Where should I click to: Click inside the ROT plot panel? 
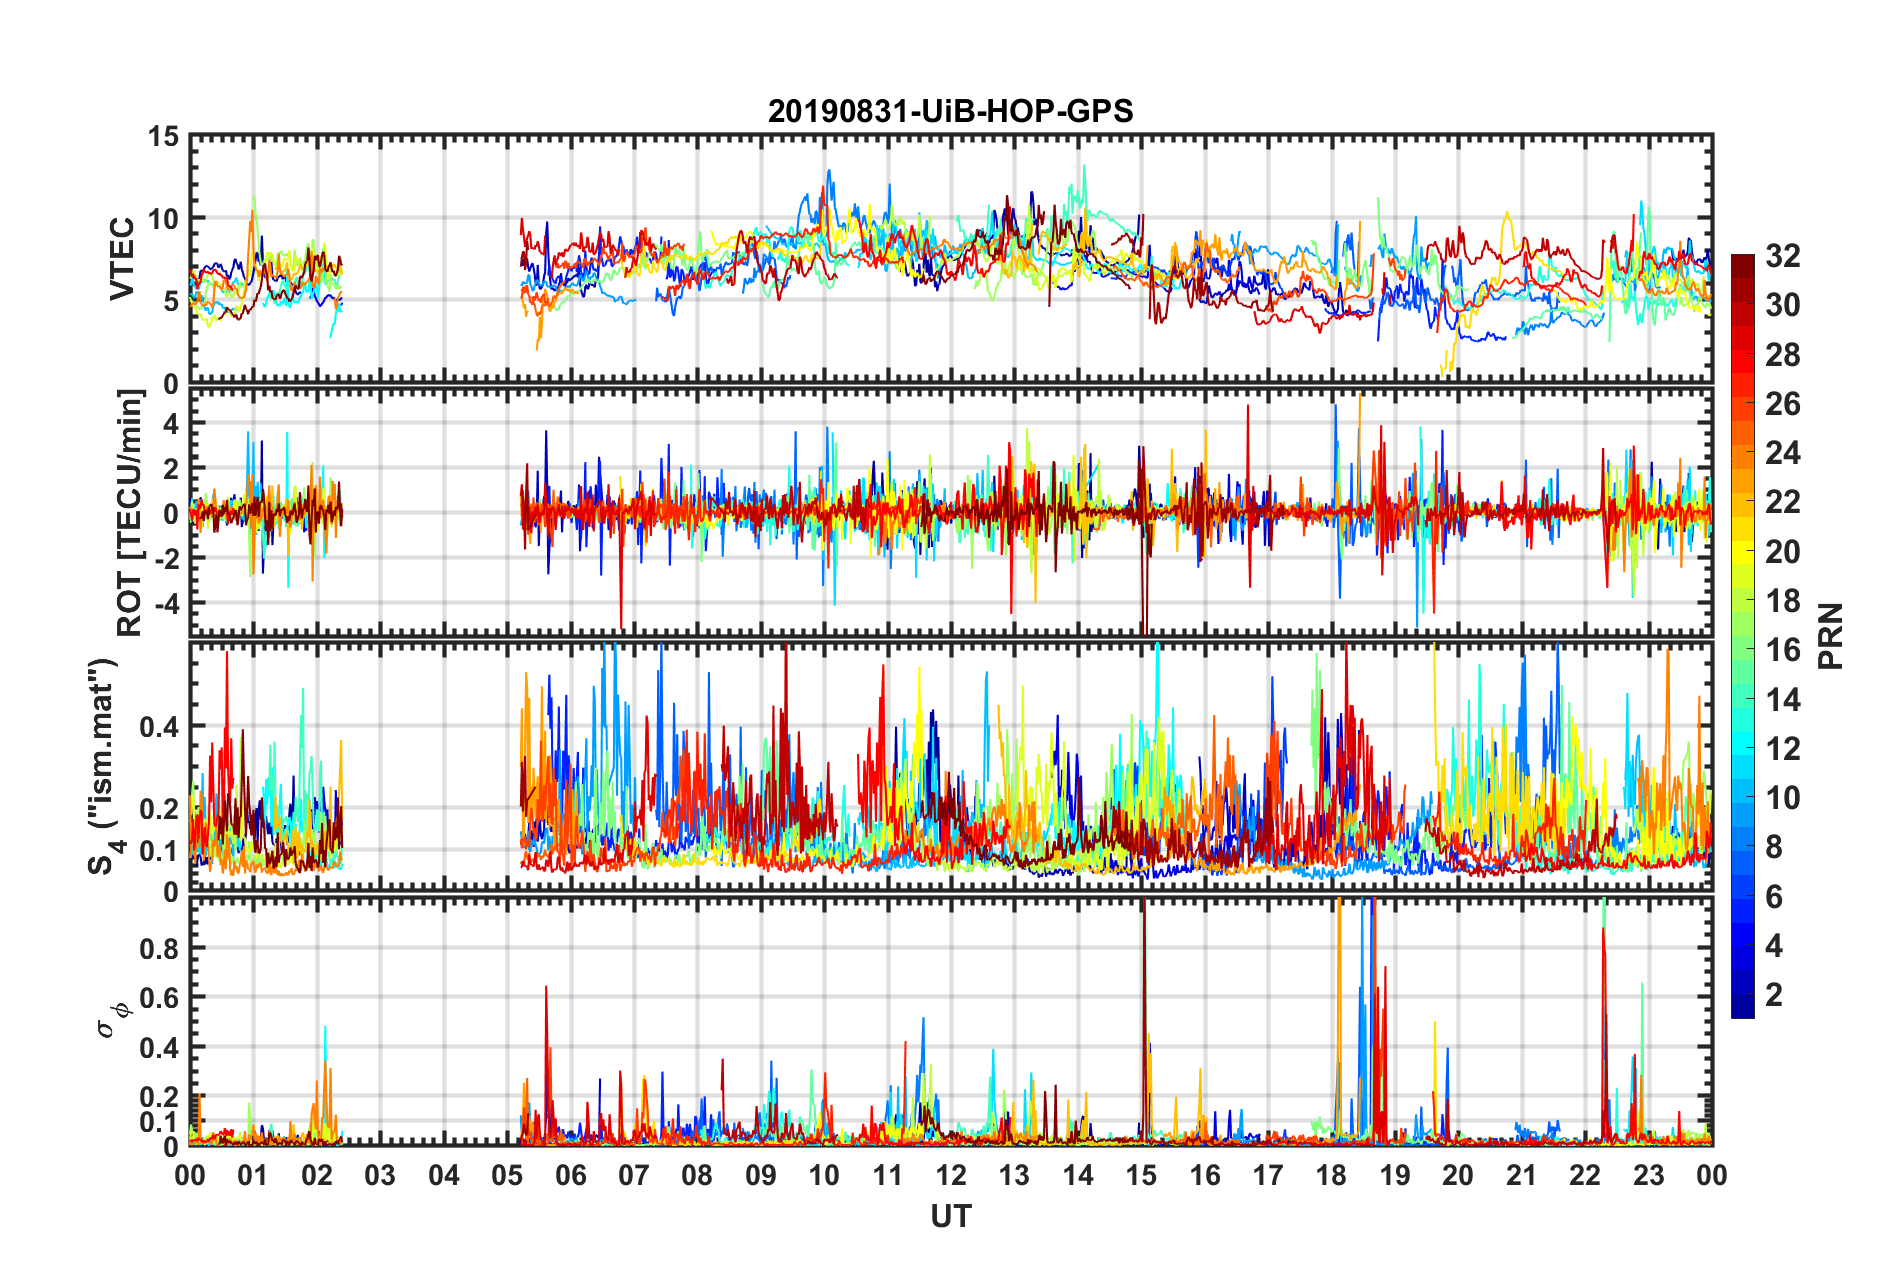[x=951, y=513]
